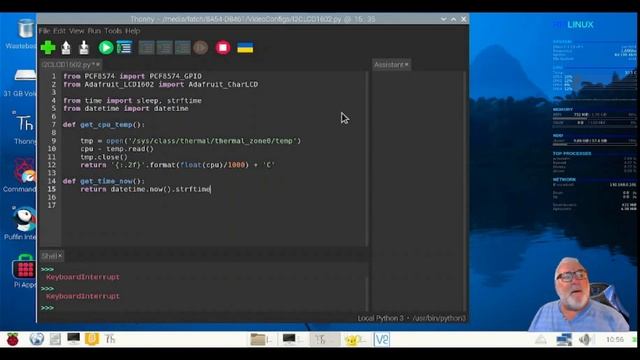
Task: Click the Step into debug icon
Action: pos(164,48)
